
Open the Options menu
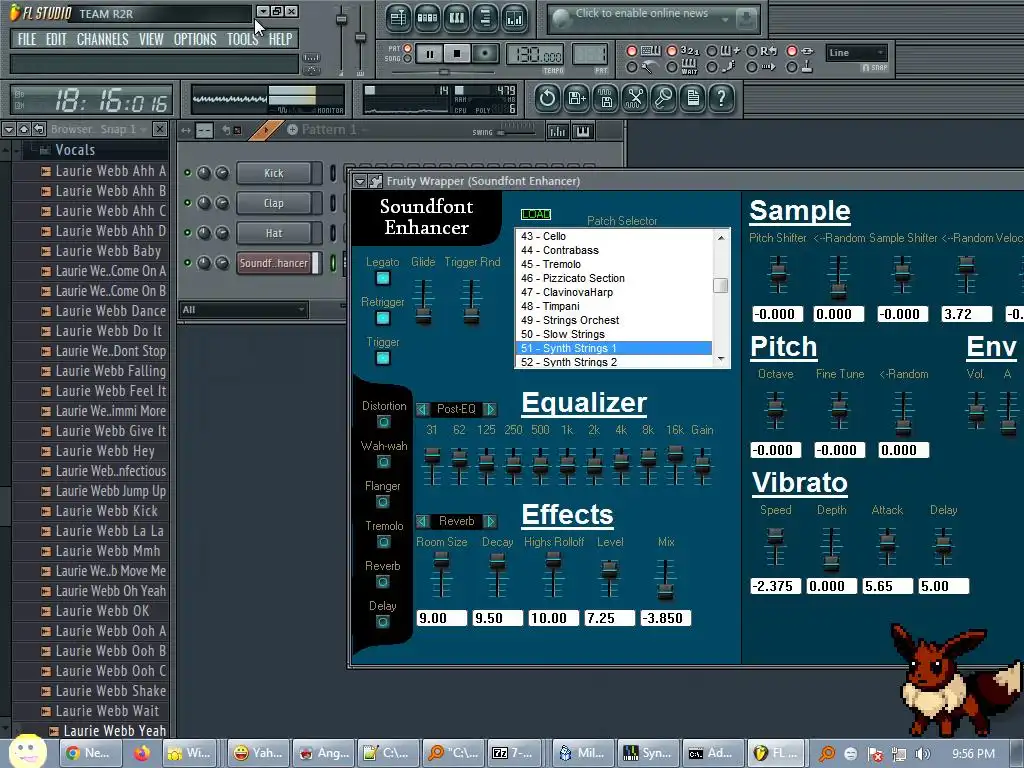(x=195, y=39)
